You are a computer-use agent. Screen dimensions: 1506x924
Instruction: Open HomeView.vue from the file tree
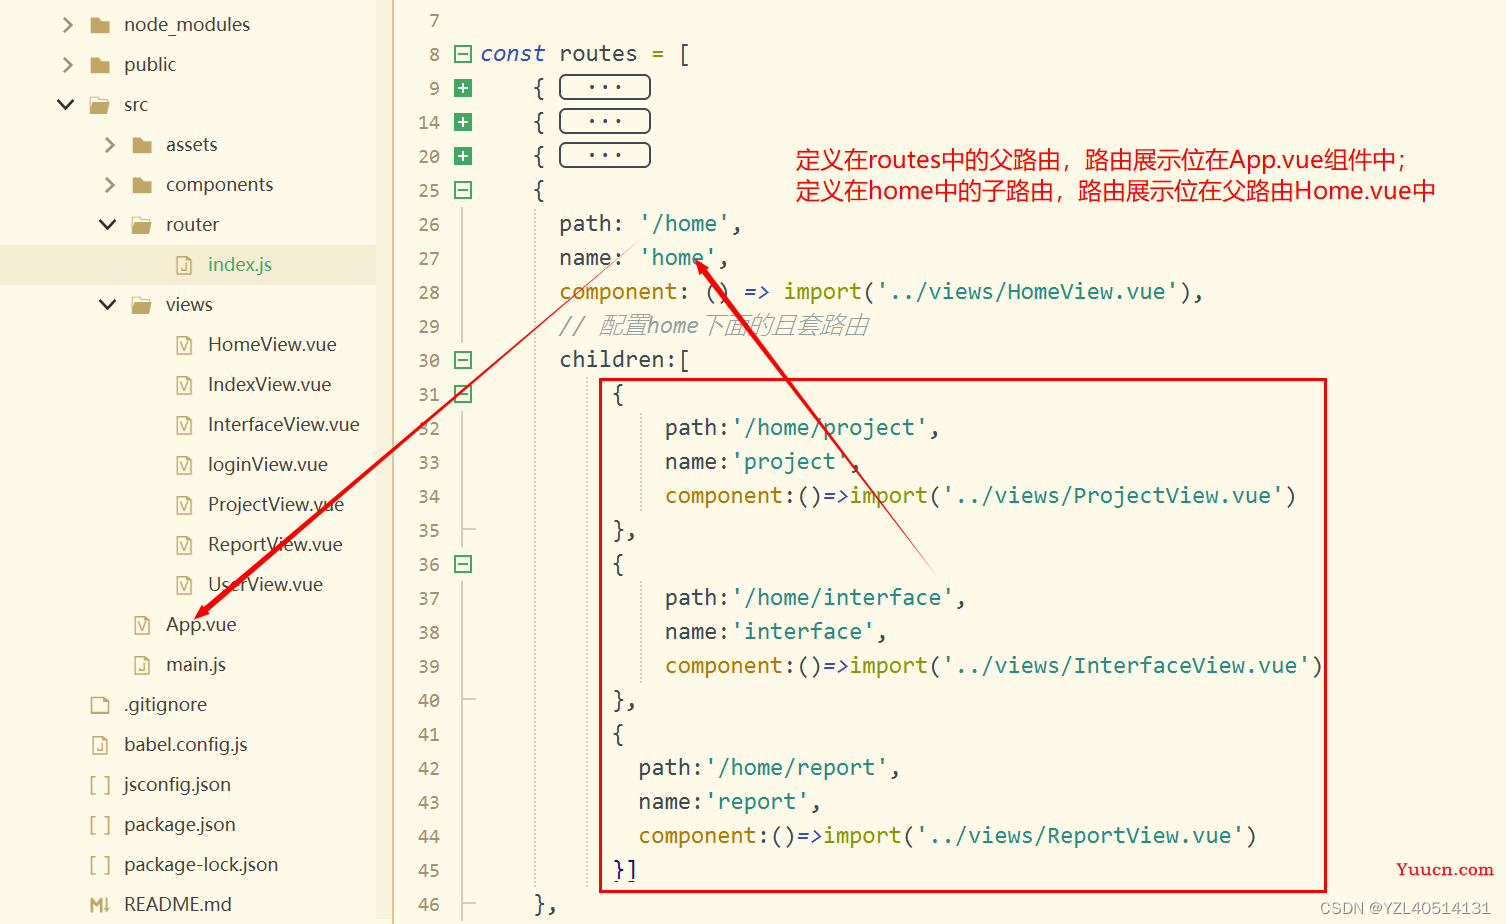tap(272, 345)
